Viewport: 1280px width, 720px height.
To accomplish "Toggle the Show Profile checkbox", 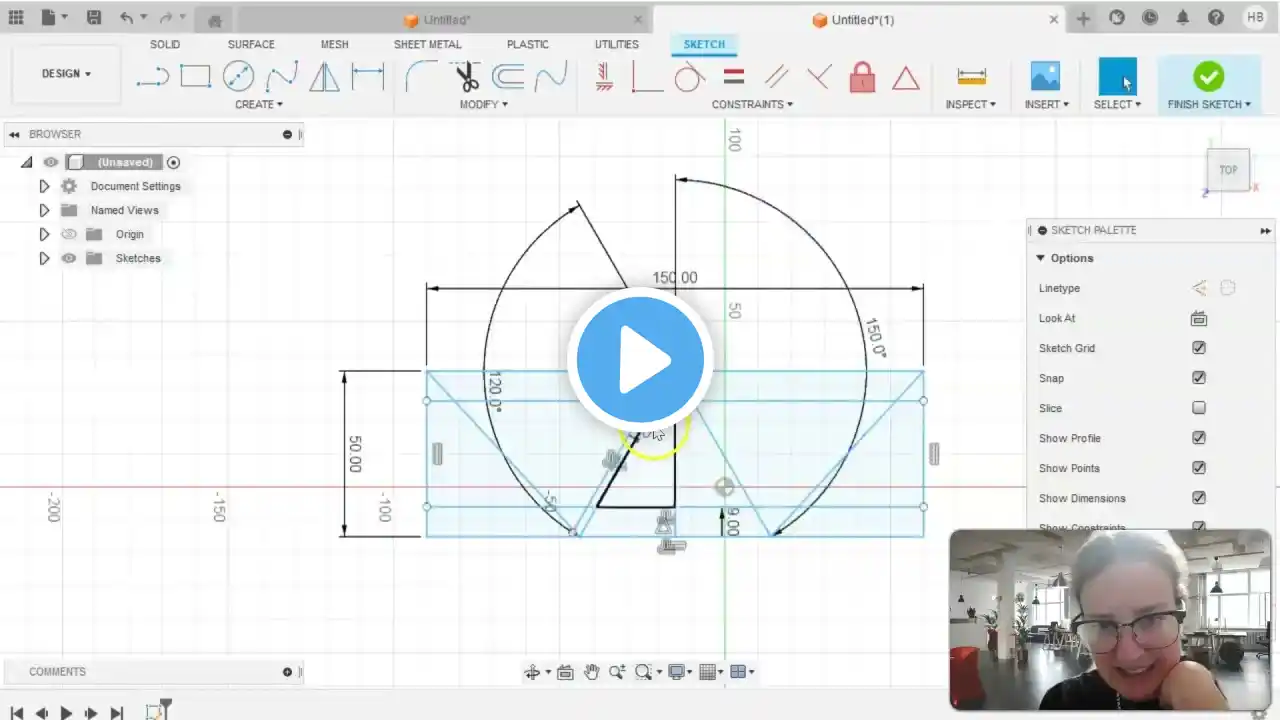I will pos(1199,438).
